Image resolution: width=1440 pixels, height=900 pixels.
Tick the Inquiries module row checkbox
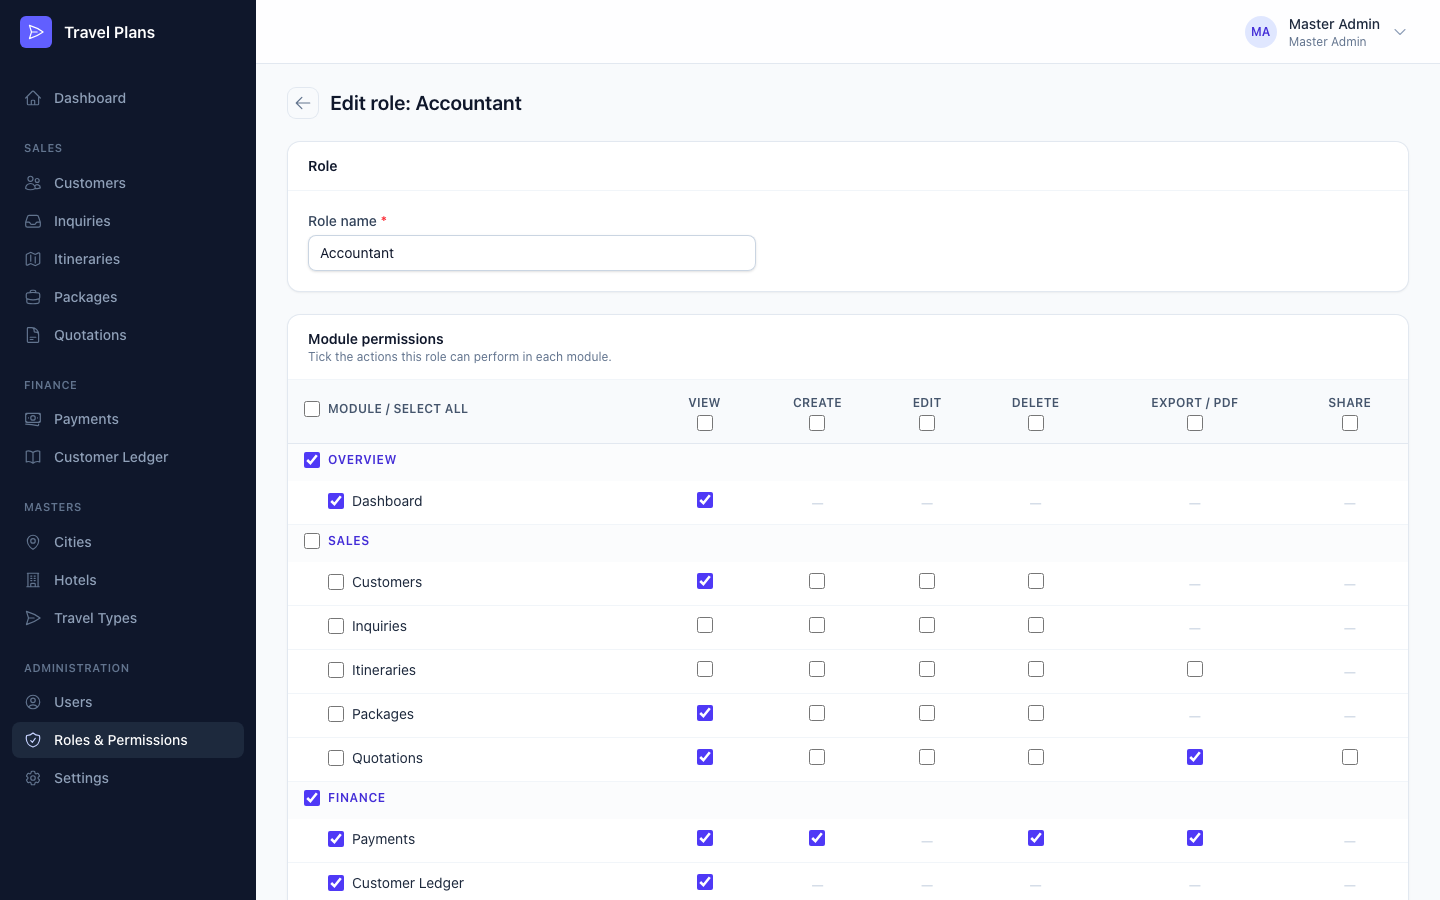pos(336,626)
